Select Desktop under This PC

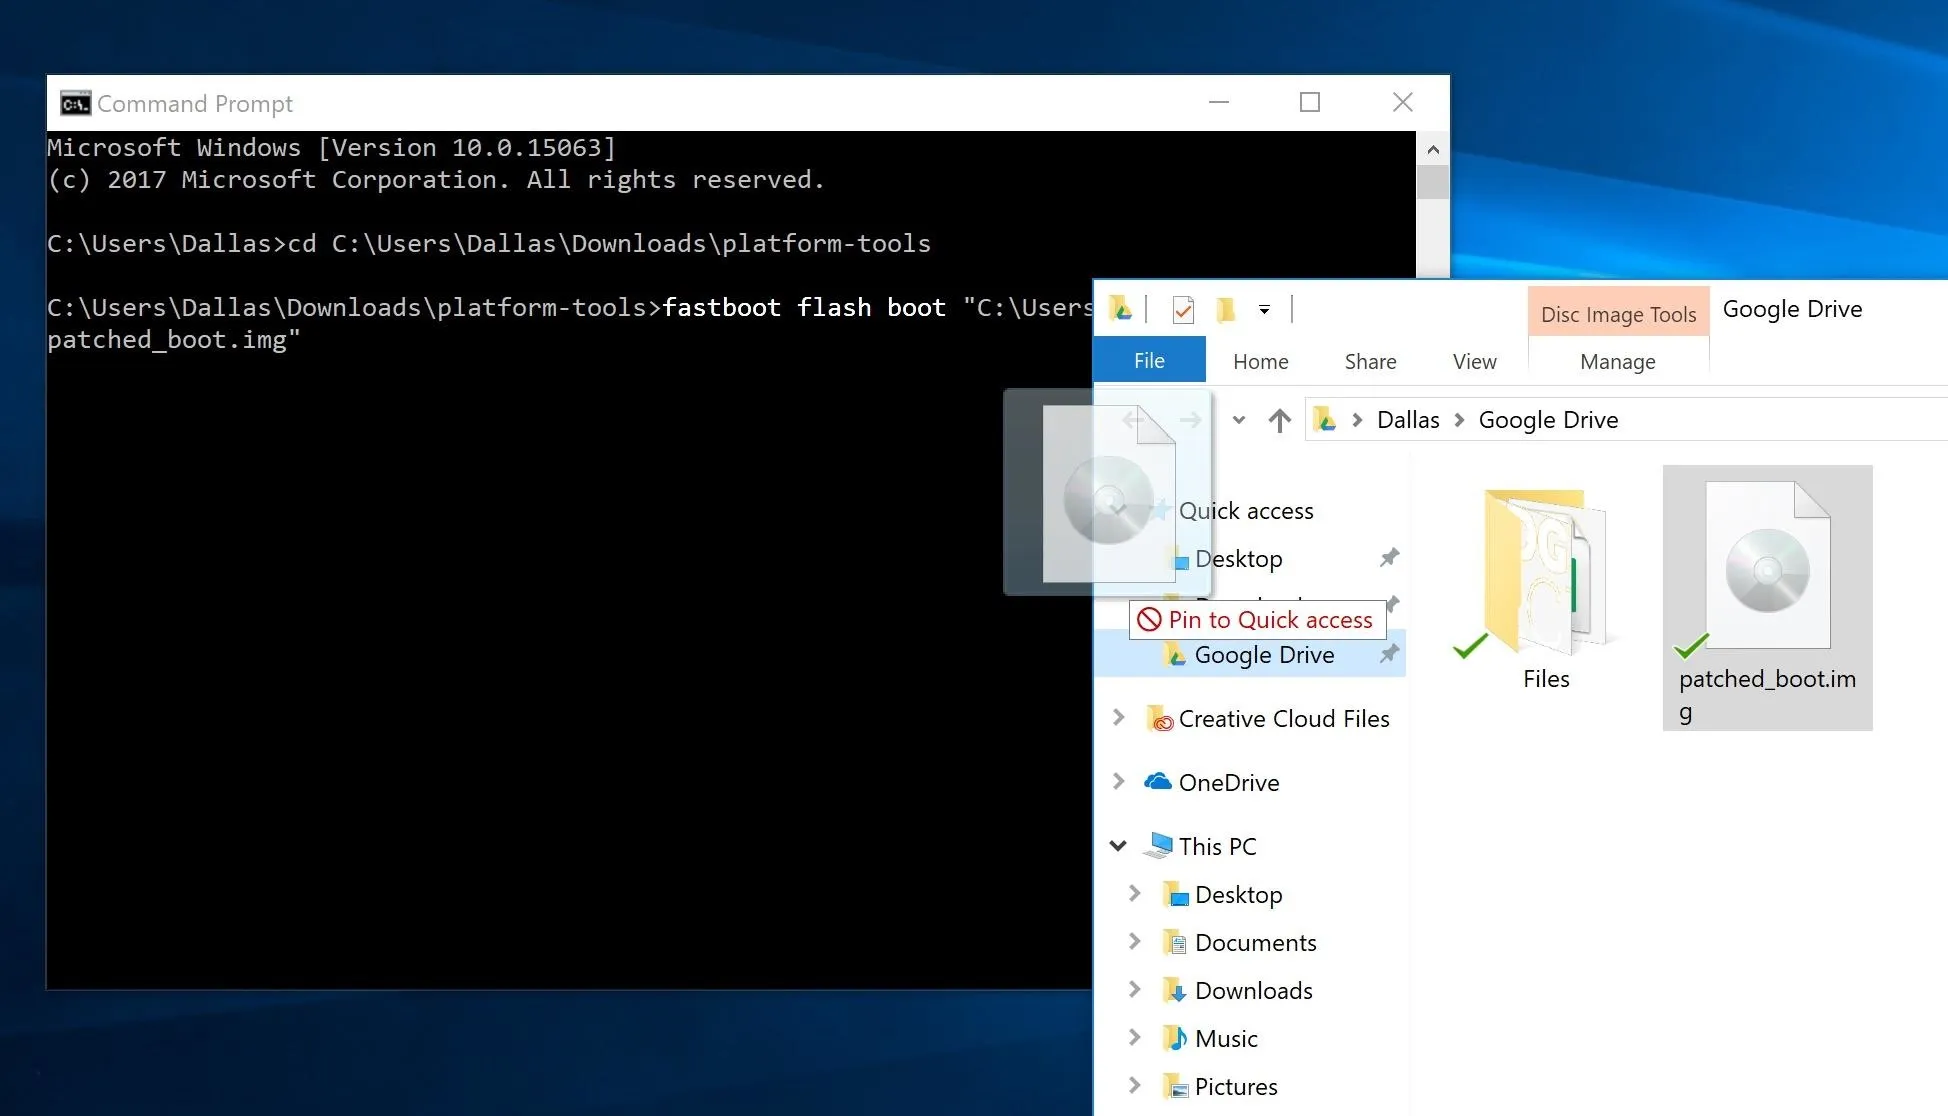(x=1238, y=895)
